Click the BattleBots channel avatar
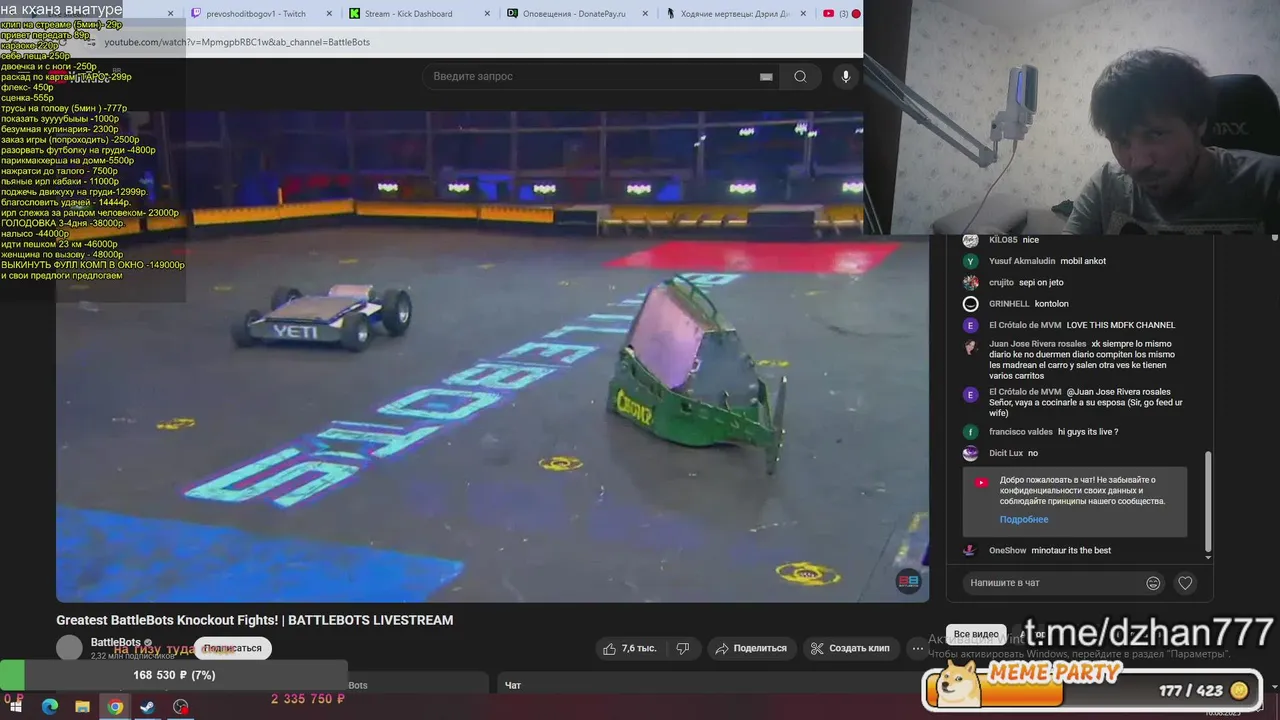The image size is (1280, 720). (69, 648)
